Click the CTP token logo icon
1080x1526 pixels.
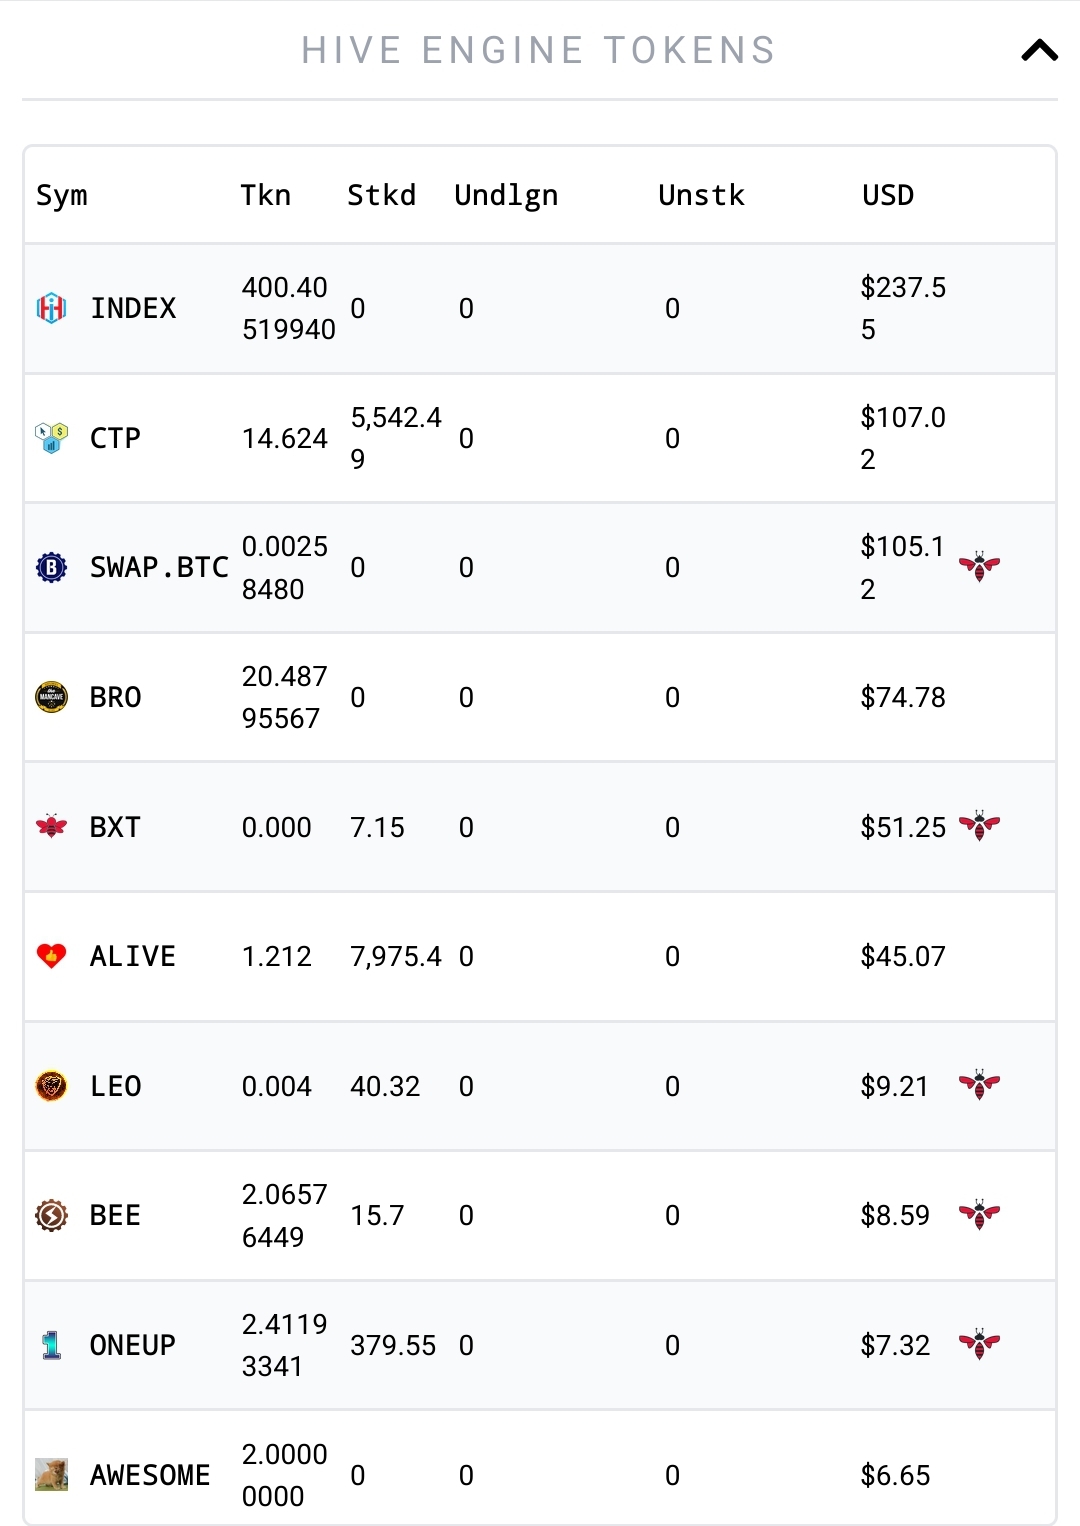coord(51,438)
